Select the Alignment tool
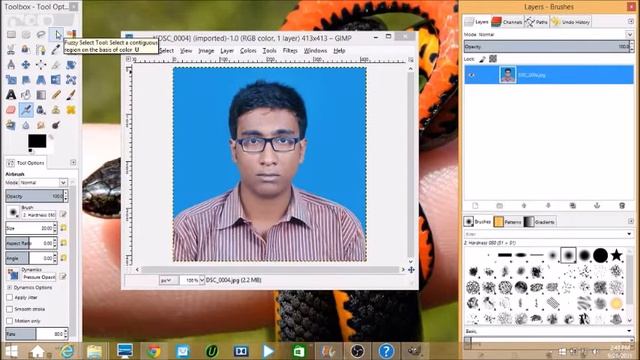 pos(41,65)
